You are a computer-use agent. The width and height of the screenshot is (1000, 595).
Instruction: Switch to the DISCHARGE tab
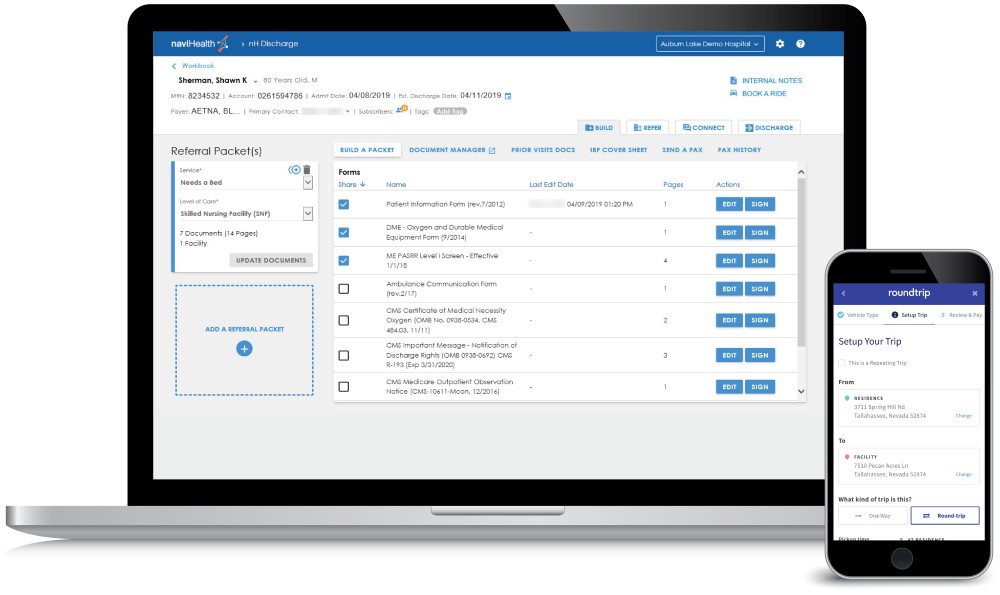pyautogui.click(x=769, y=128)
